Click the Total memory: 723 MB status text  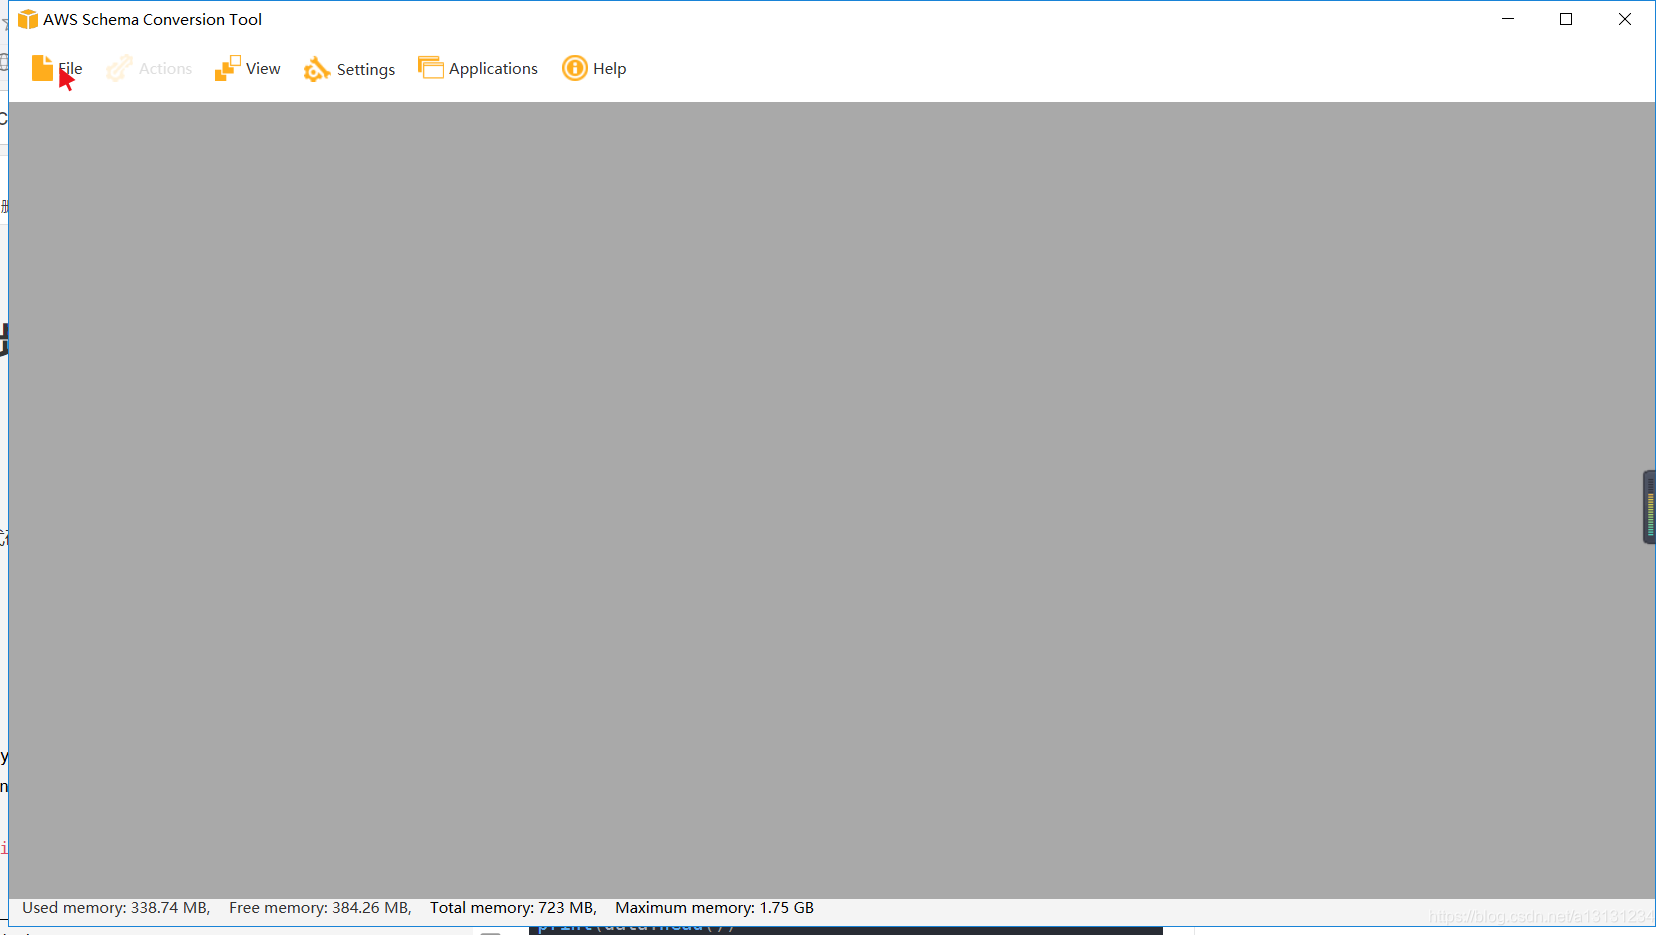[x=513, y=908]
